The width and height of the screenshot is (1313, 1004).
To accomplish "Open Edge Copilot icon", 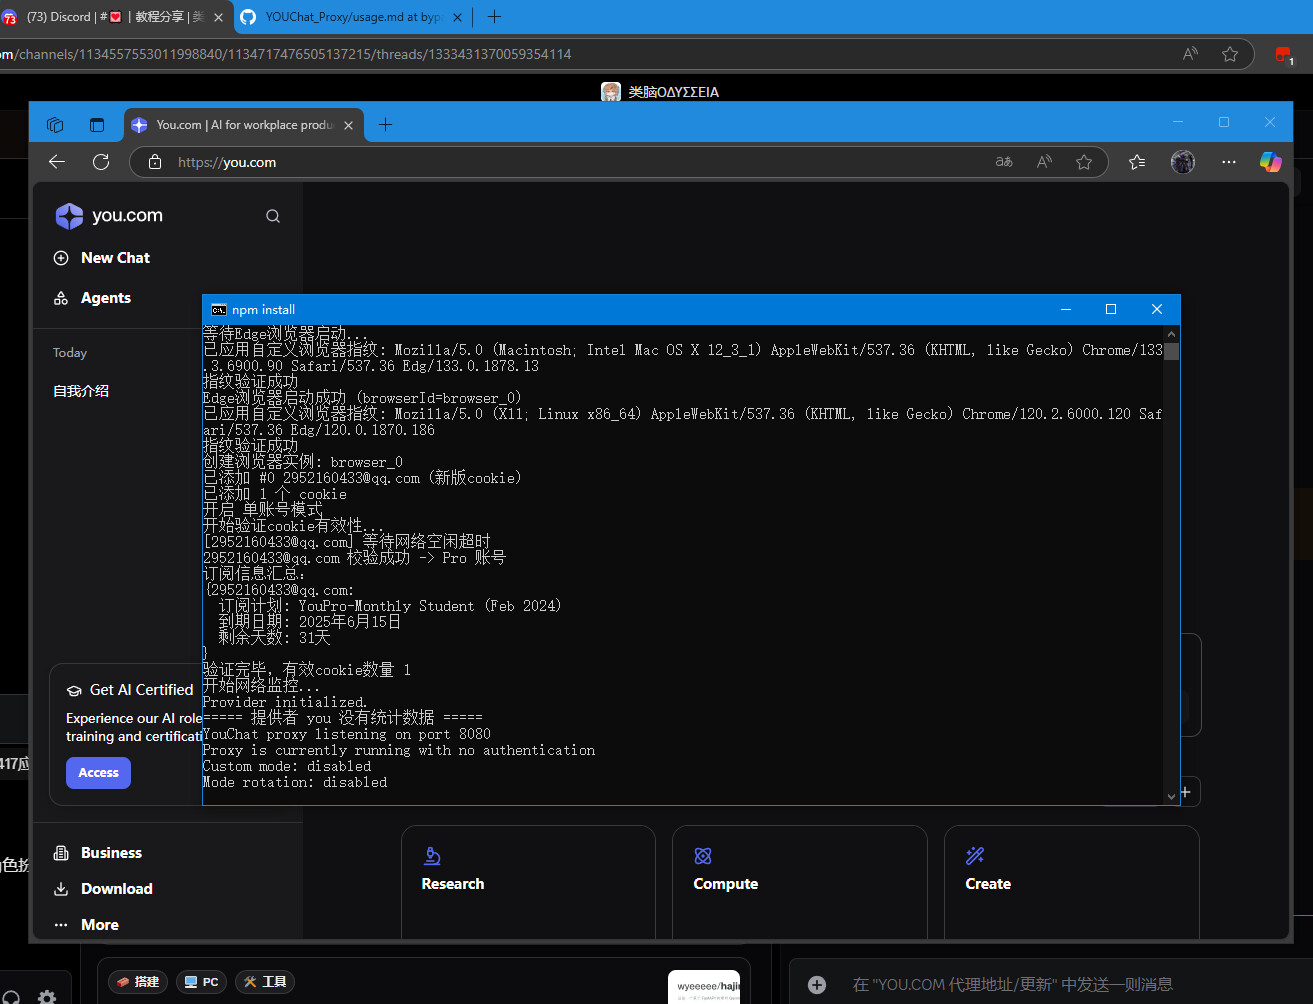I will (x=1270, y=162).
